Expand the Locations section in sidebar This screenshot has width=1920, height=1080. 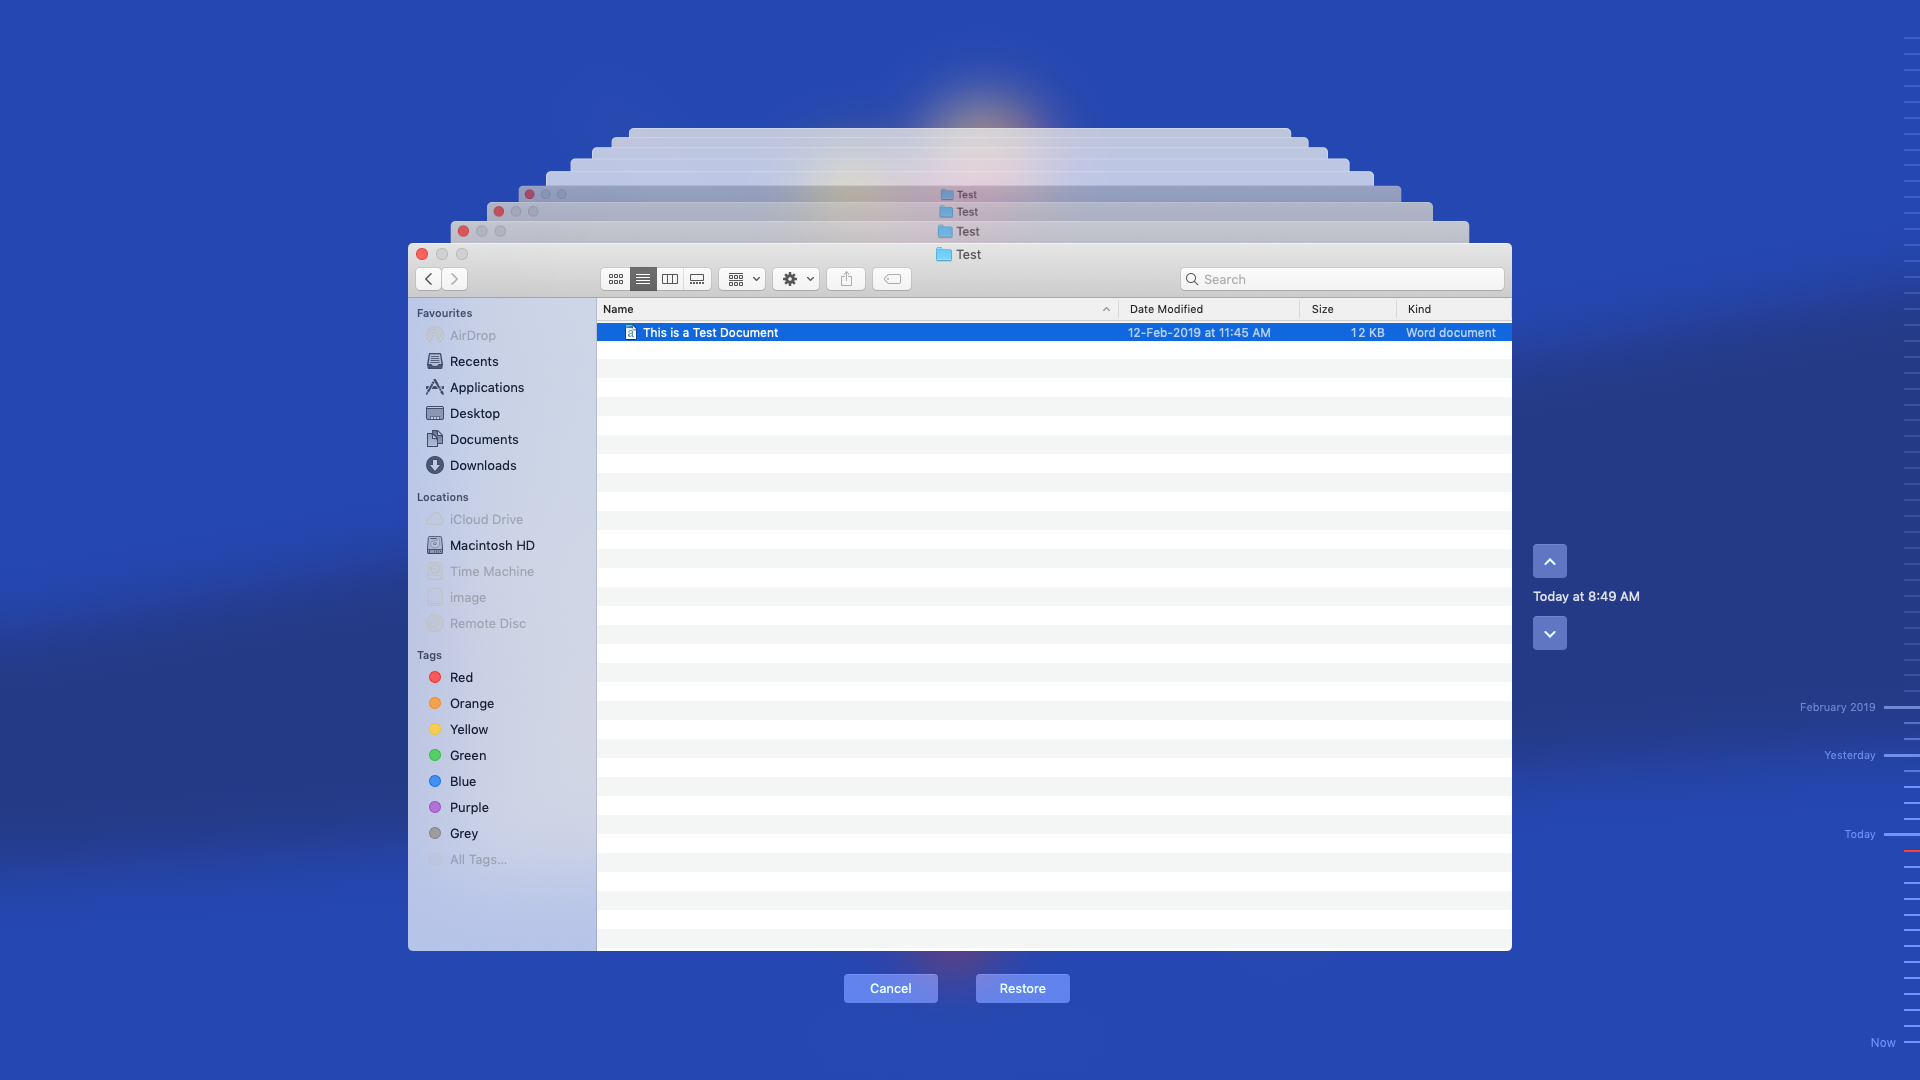442,497
